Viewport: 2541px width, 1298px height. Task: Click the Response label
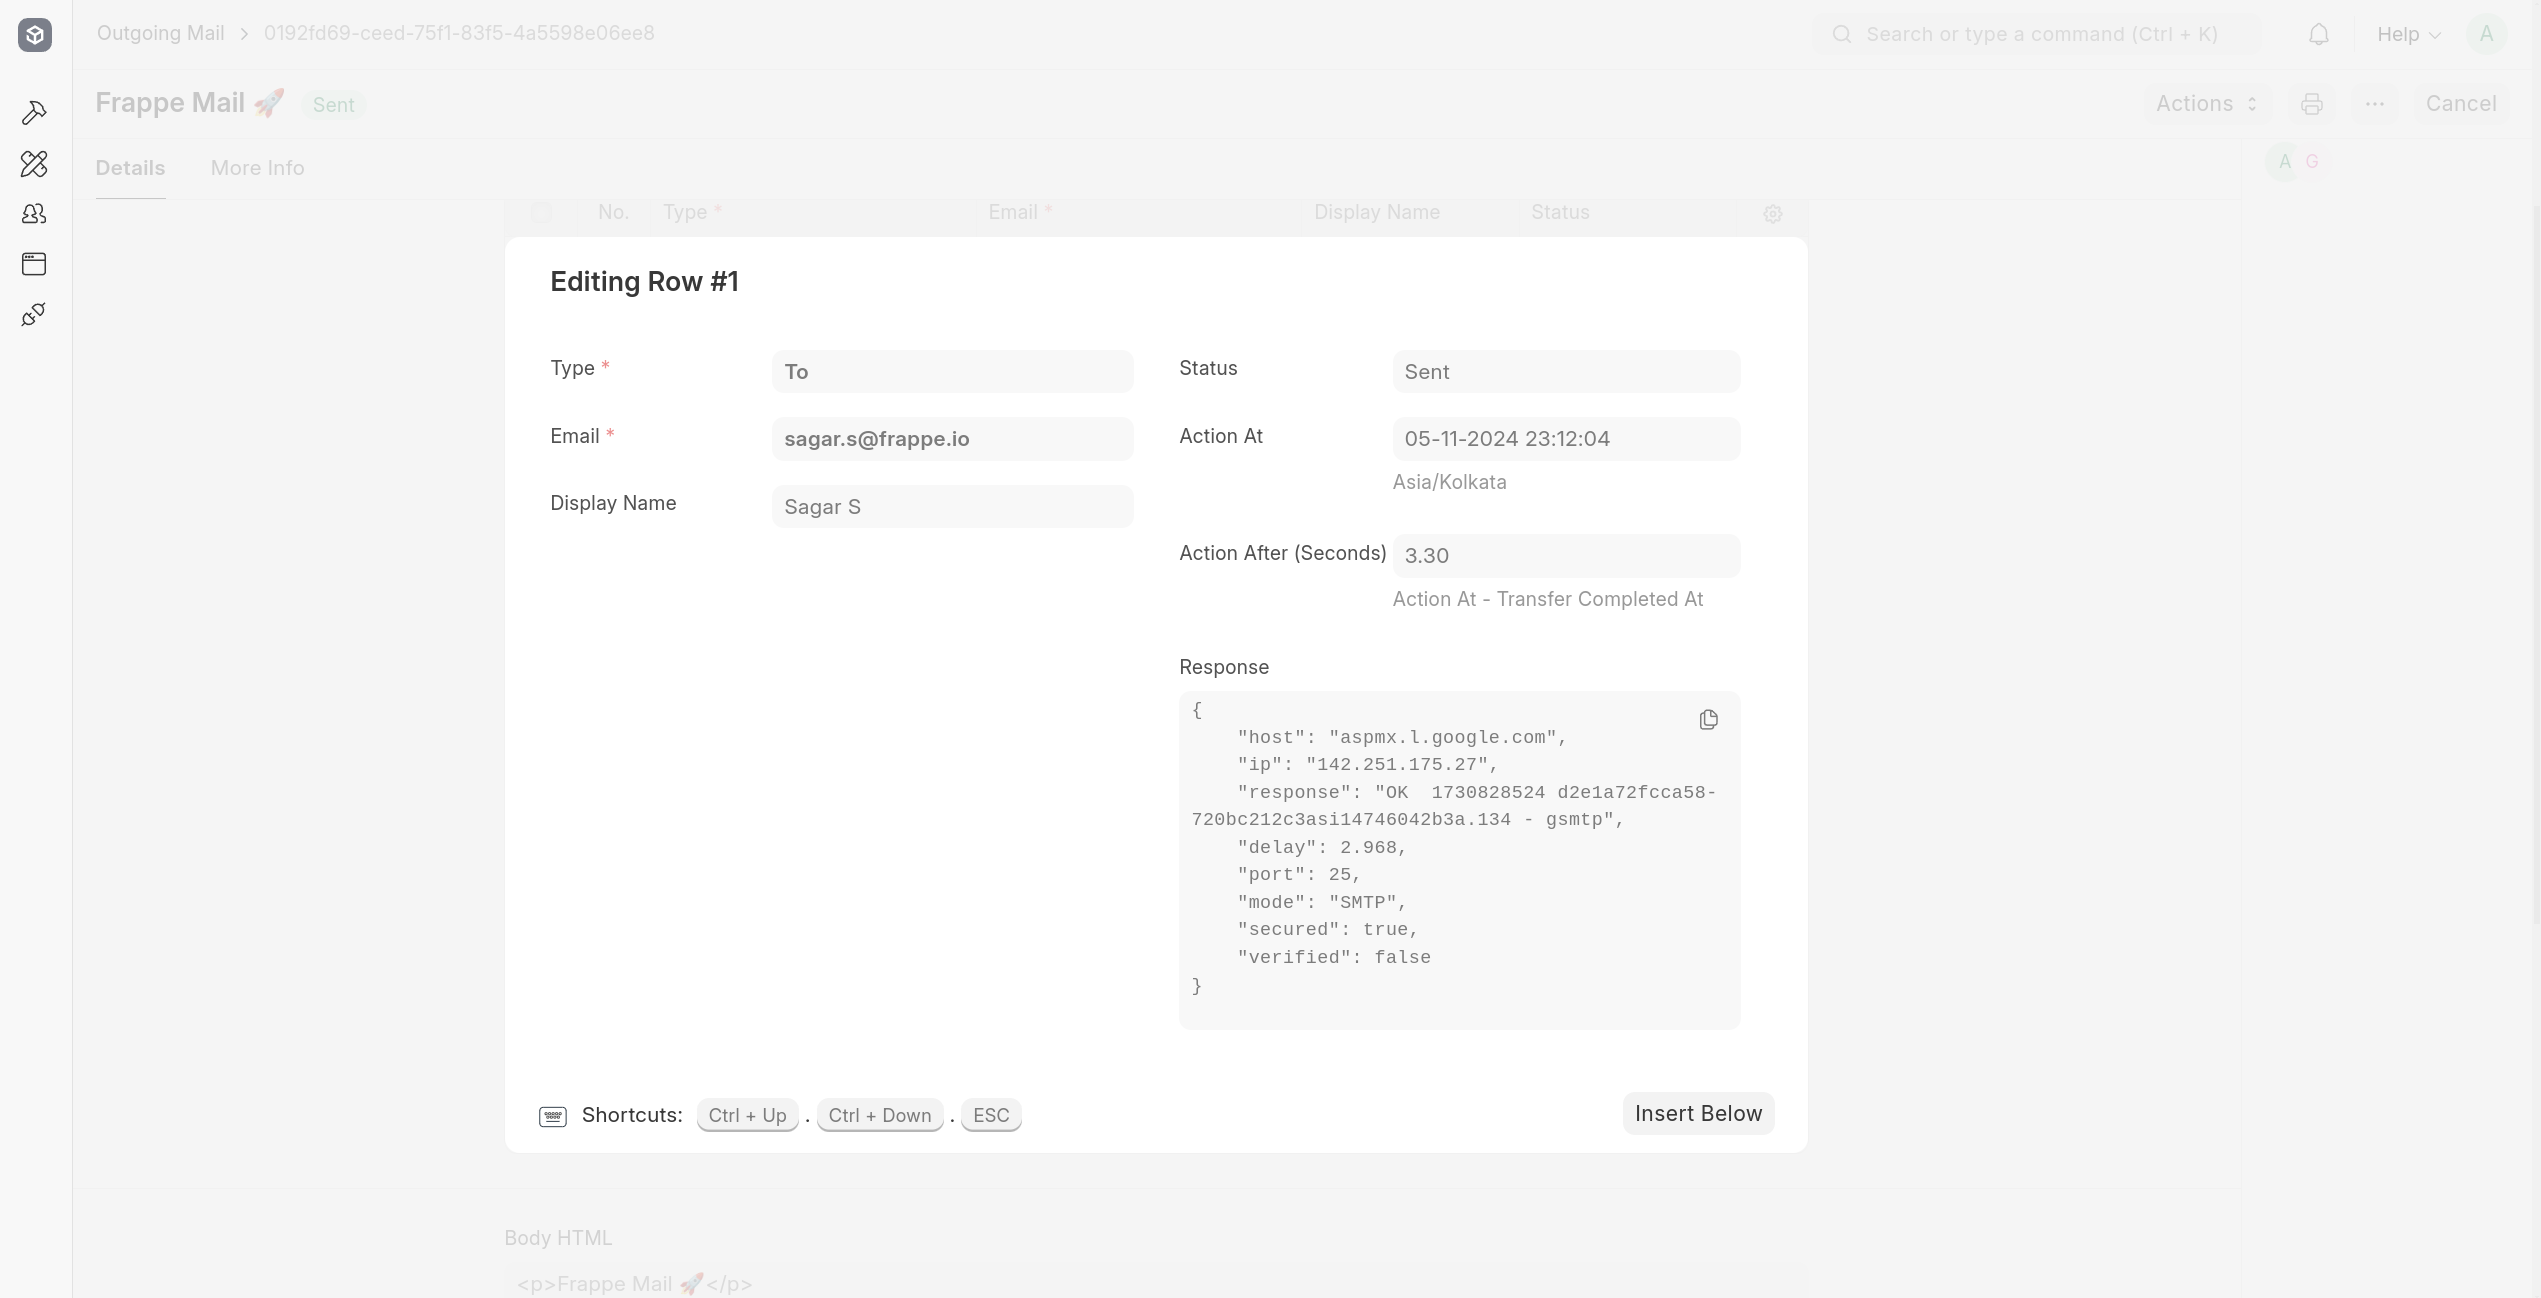[x=1224, y=667]
